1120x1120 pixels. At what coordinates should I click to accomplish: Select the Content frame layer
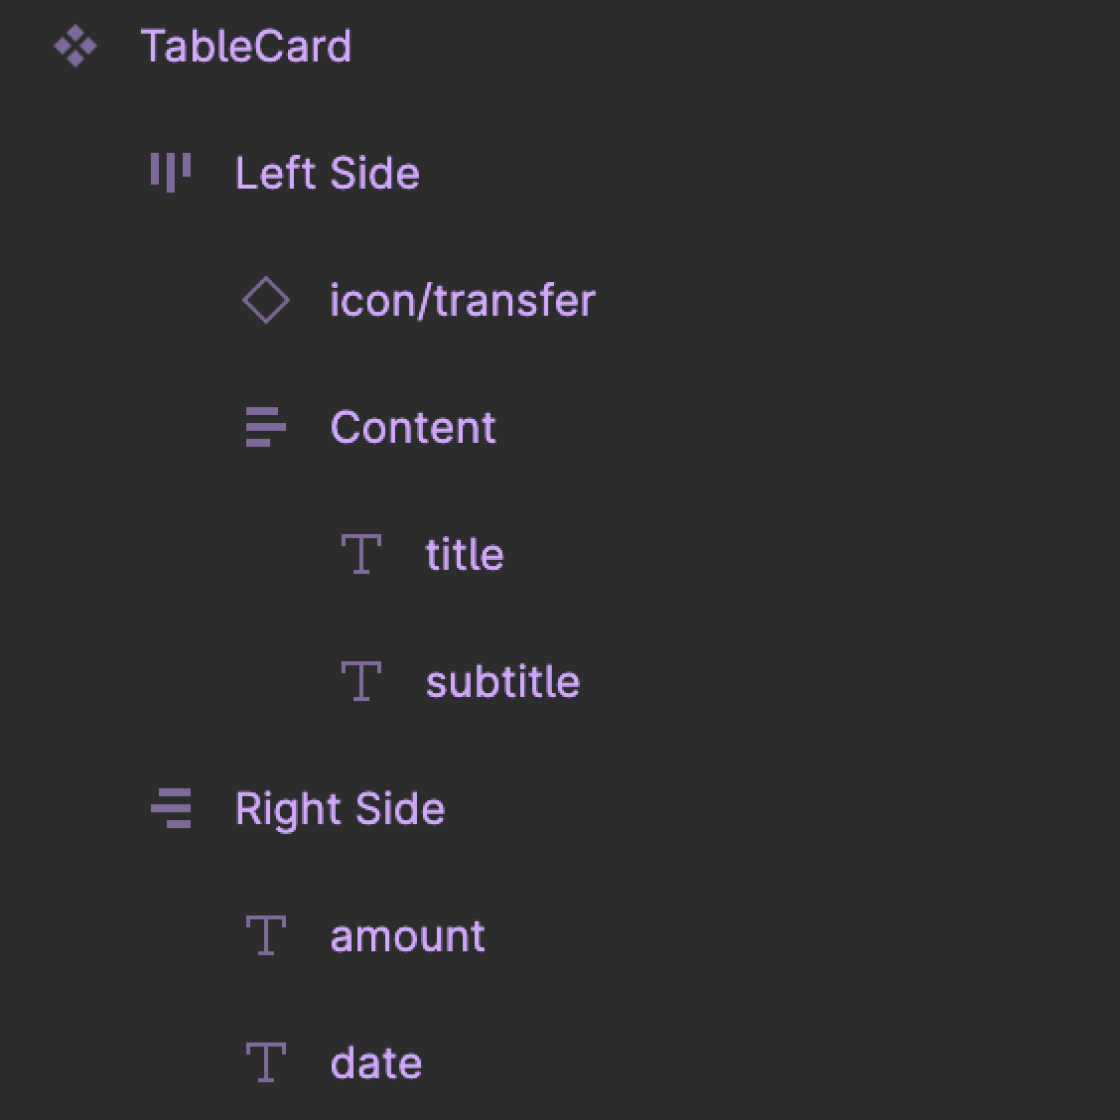click(x=413, y=427)
